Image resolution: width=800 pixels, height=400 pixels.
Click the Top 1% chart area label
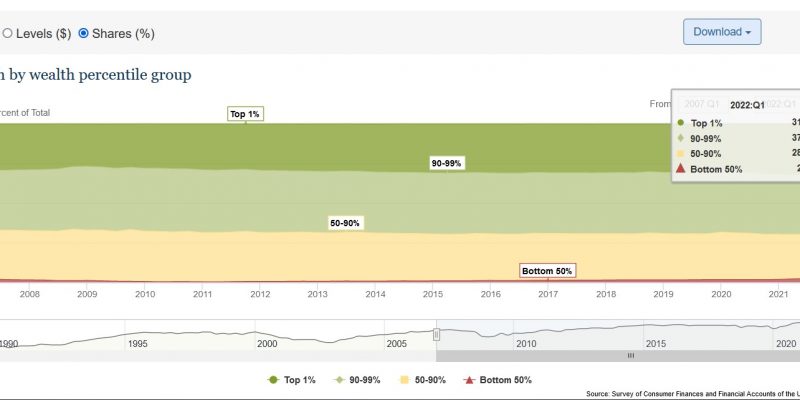coord(245,114)
